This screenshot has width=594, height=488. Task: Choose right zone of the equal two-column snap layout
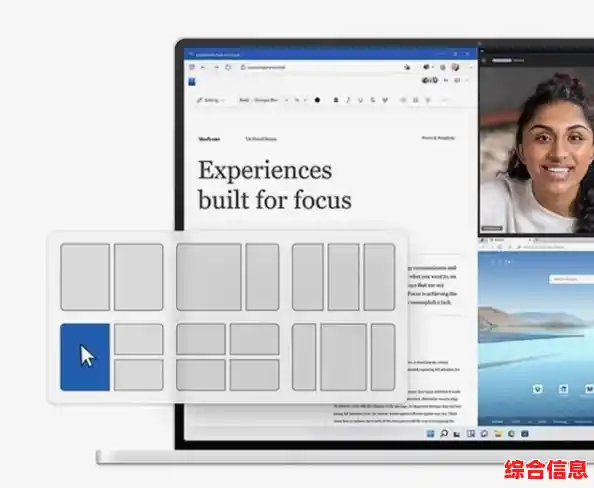point(139,277)
